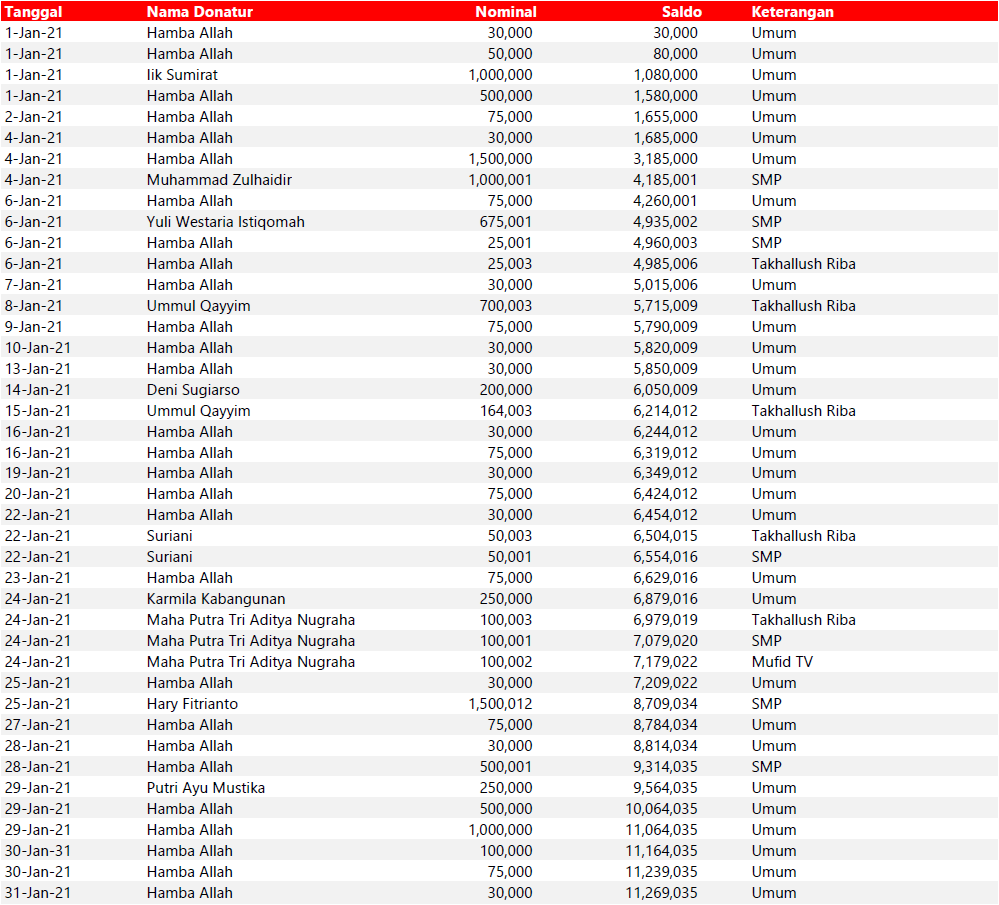
Task: Click the Tanggal column header
Action: 34,12
